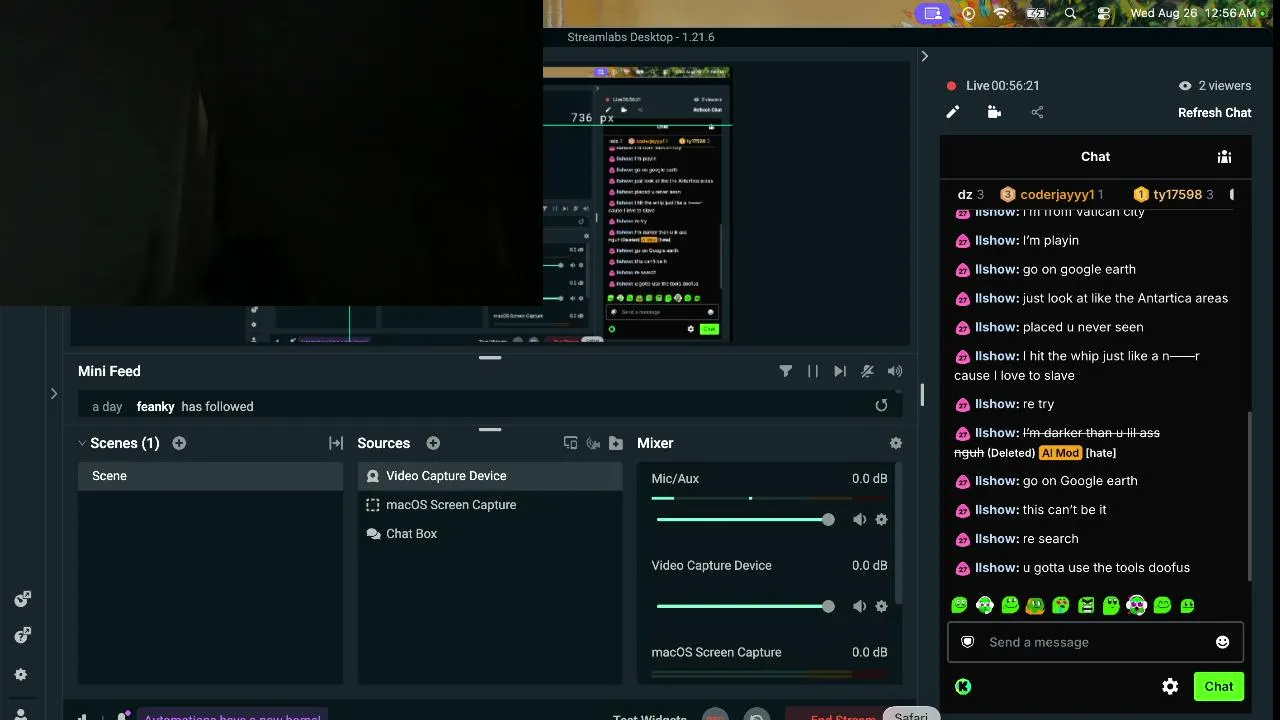1280x720 pixels.
Task: Select the Video Capture Device source
Action: 490,476
